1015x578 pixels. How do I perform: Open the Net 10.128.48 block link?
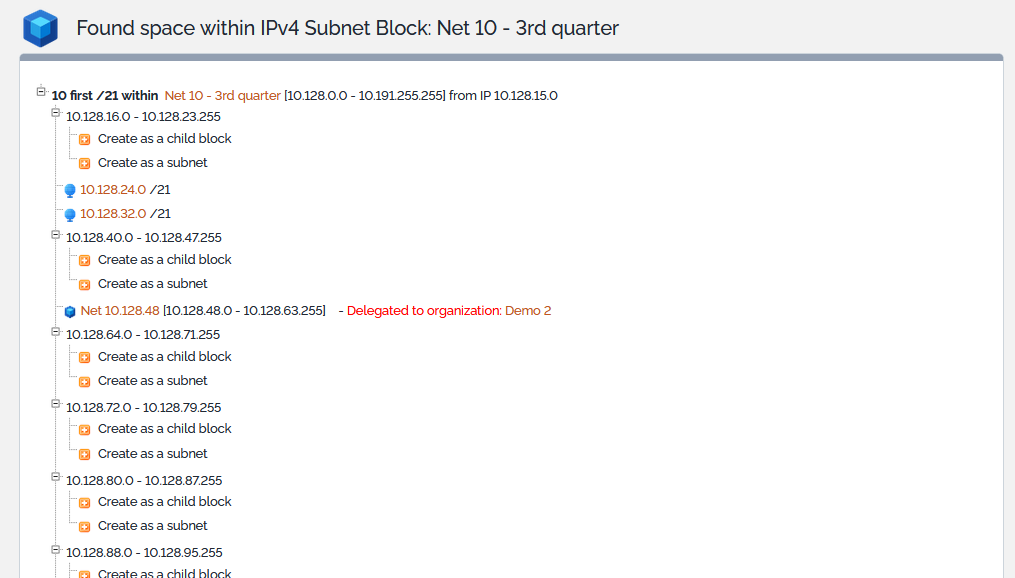coord(120,311)
